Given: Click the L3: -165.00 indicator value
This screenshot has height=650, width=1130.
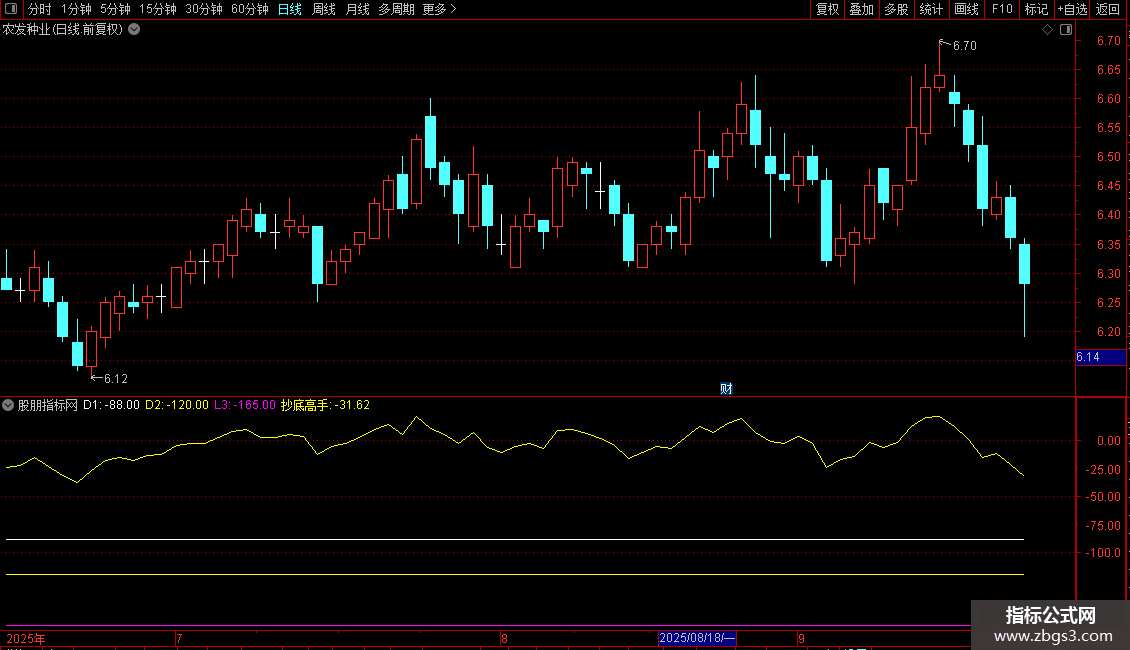Looking at the screenshot, I should coord(245,405).
